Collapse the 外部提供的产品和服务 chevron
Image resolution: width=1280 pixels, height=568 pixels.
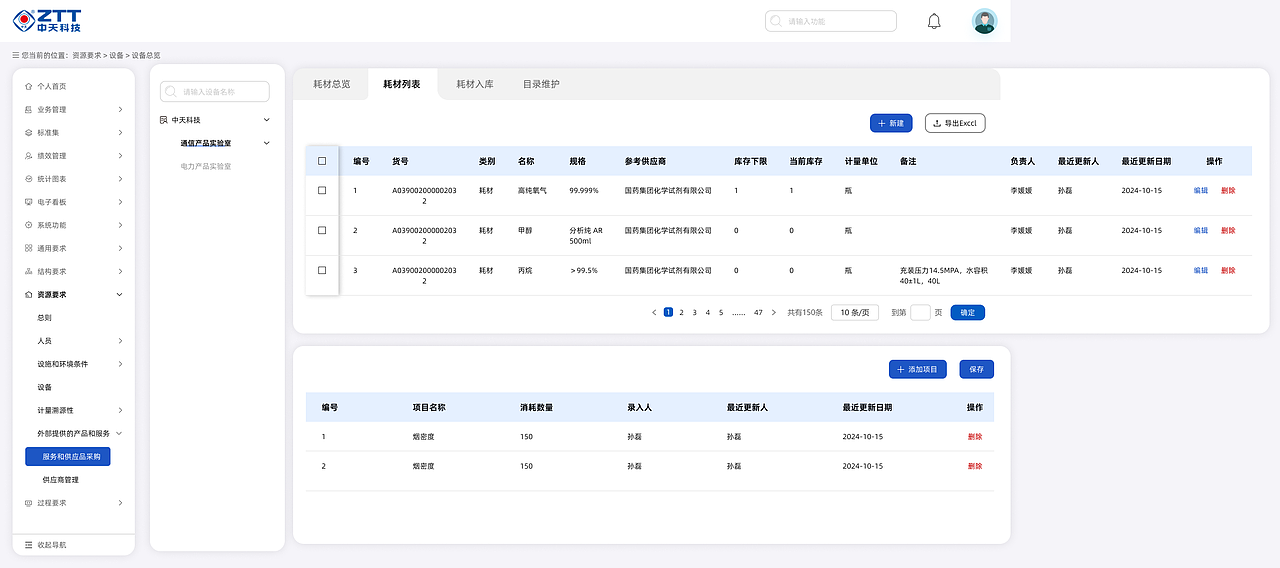pos(119,433)
